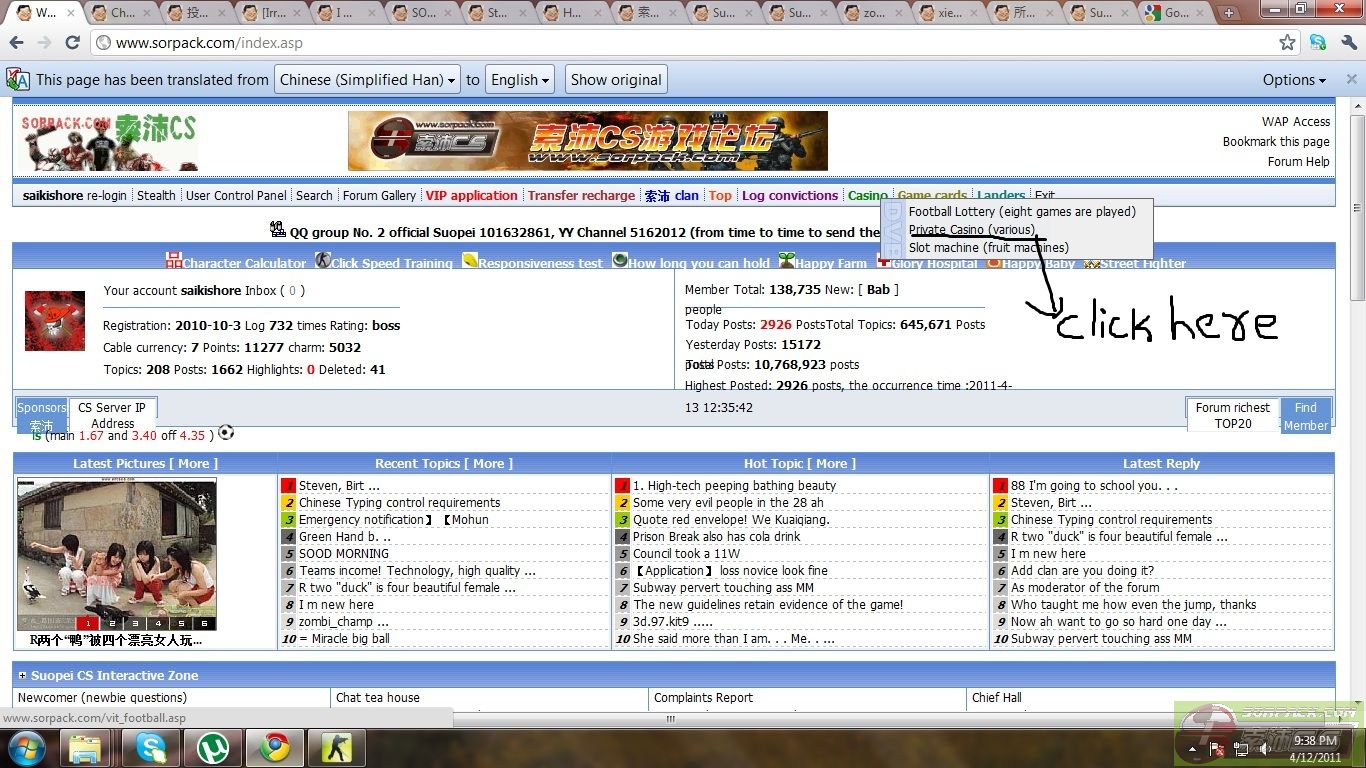Close the translation bar

pos(1348,80)
